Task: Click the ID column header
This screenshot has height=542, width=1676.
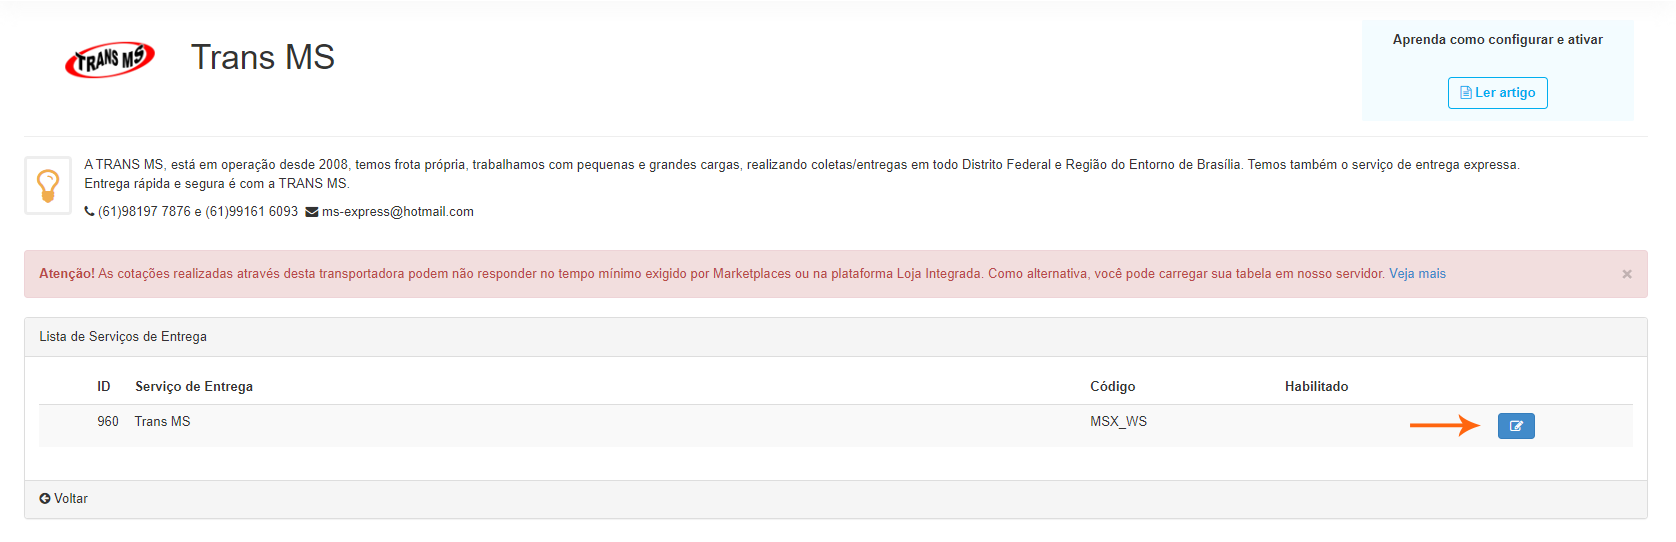Action: pyautogui.click(x=103, y=387)
